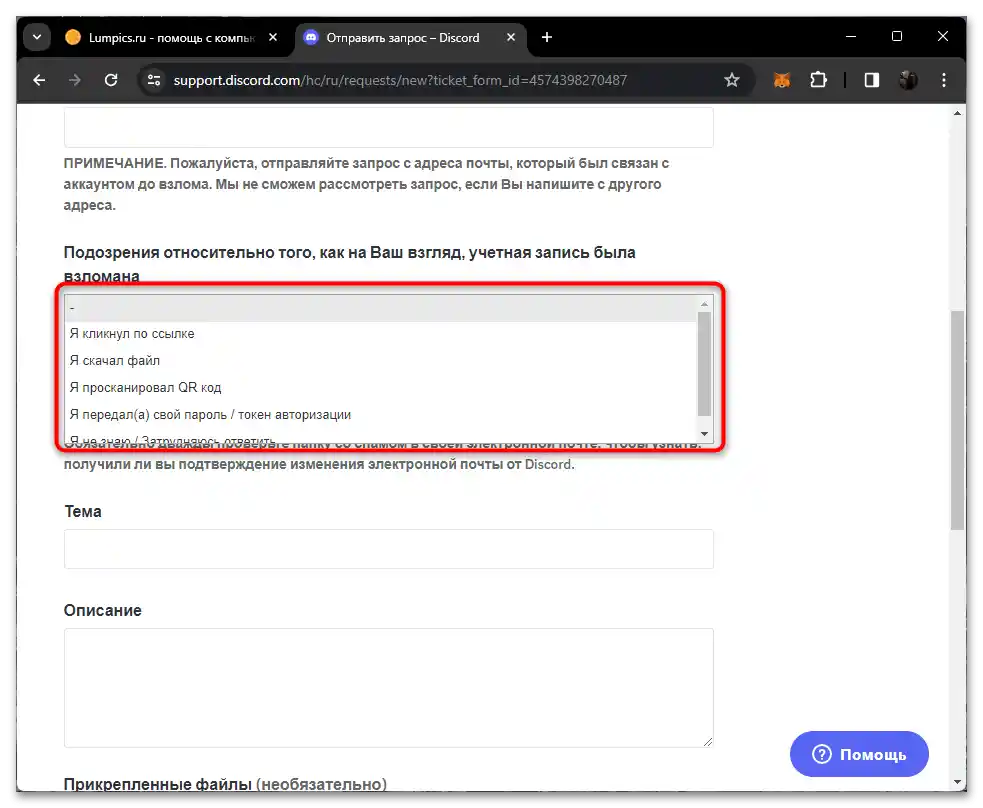Toggle the browser side panel
Viewport: 983px width, 808px height.
871,80
